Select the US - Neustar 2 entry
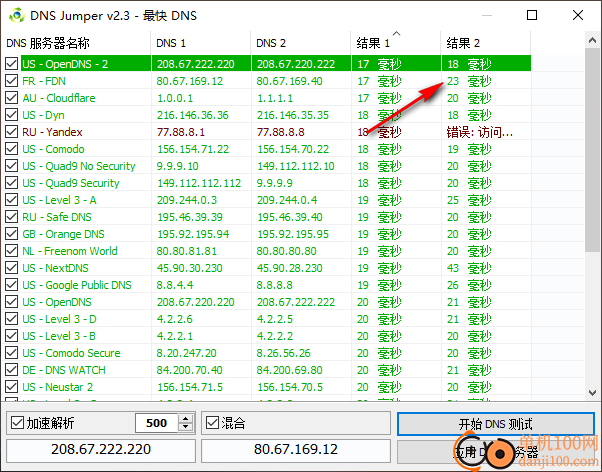This screenshot has height=472, width=602. tap(58, 387)
